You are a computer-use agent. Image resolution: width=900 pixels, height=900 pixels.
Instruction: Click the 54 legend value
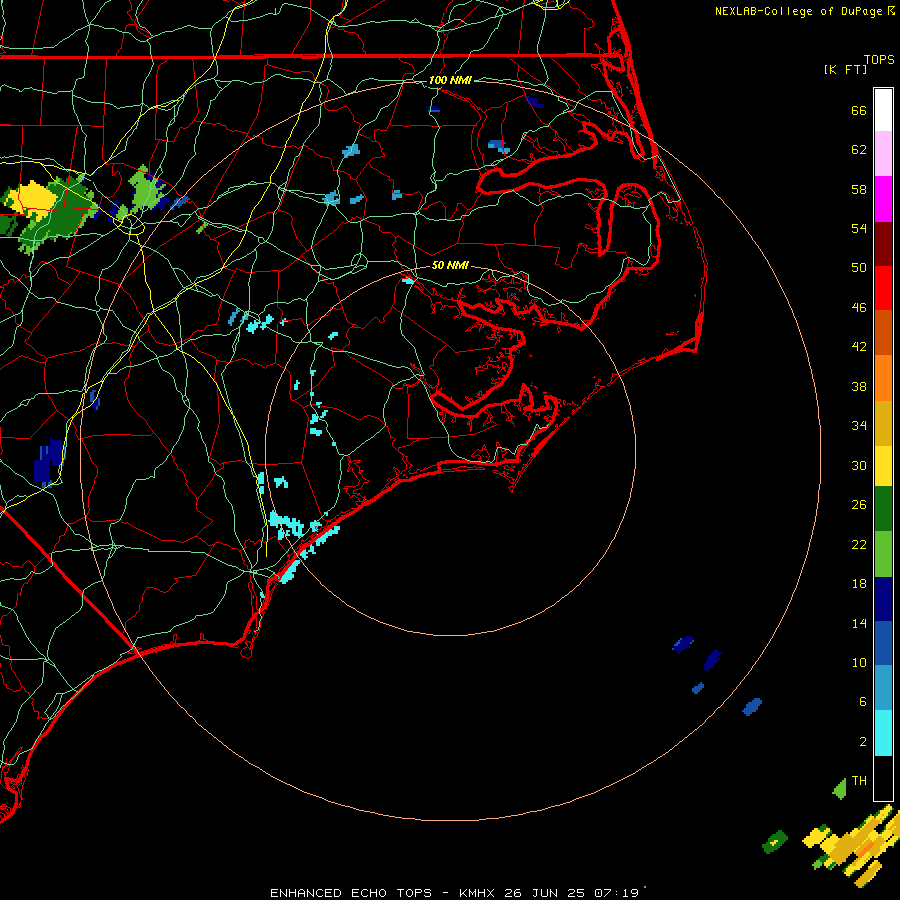(x=859, y=228)
